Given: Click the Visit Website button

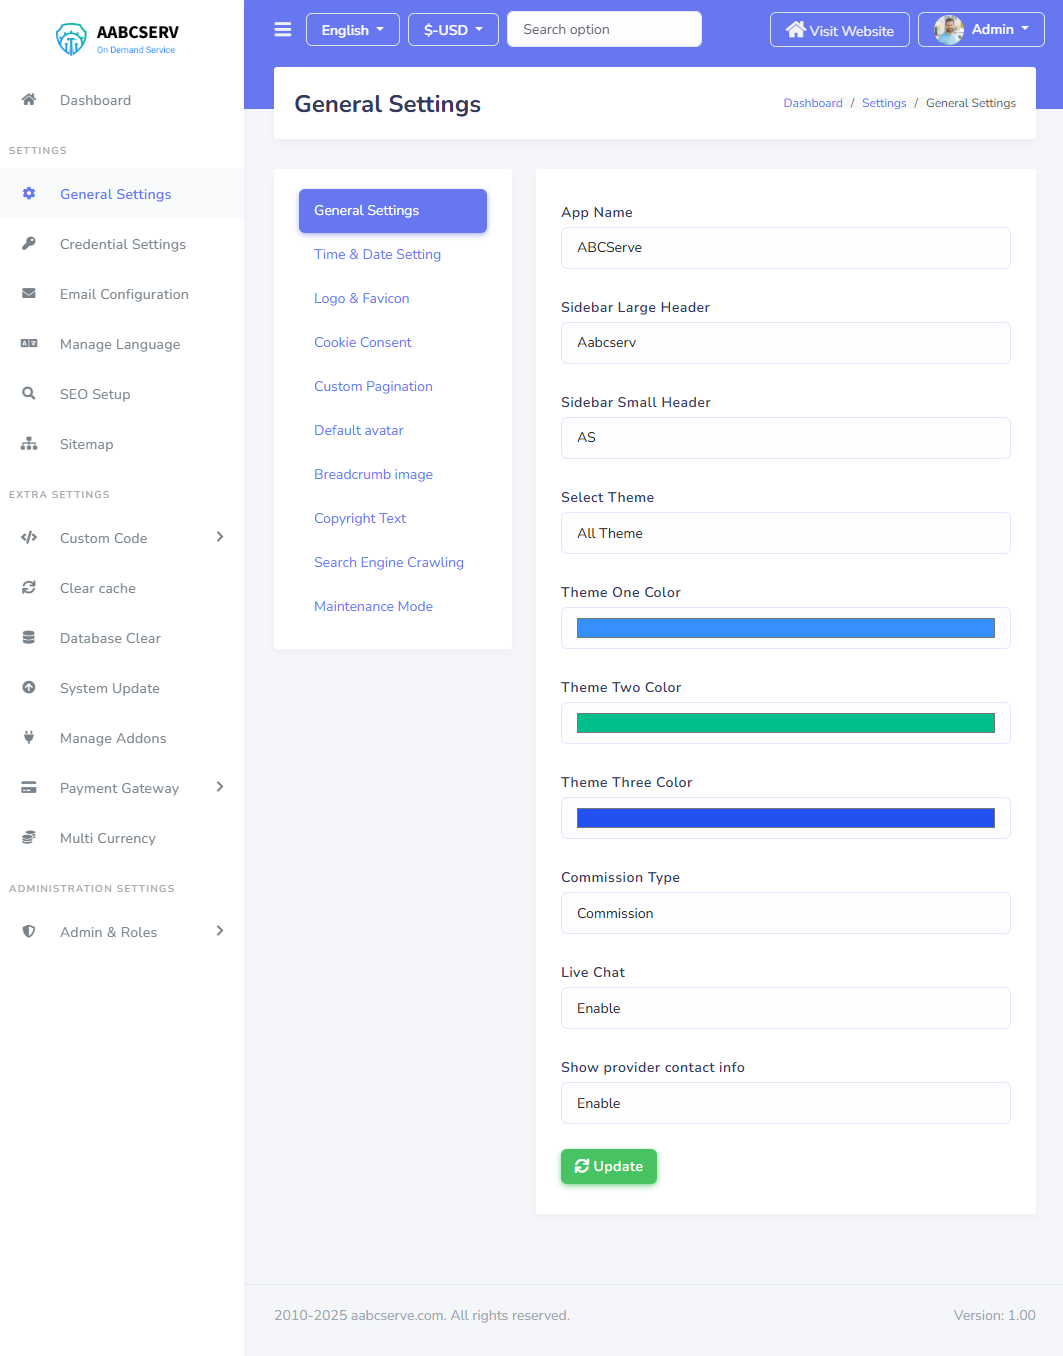Looking at the screenshot, I should (x=840, y=30).
